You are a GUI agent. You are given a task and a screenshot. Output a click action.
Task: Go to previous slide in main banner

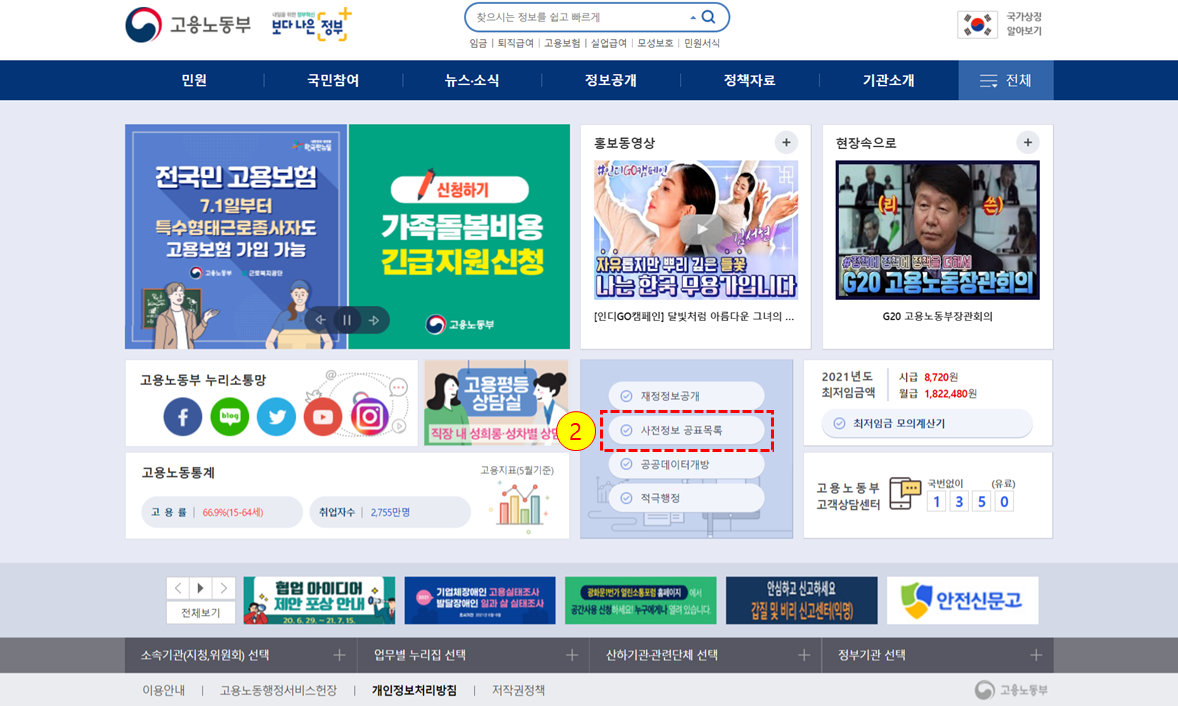(321, 320)
